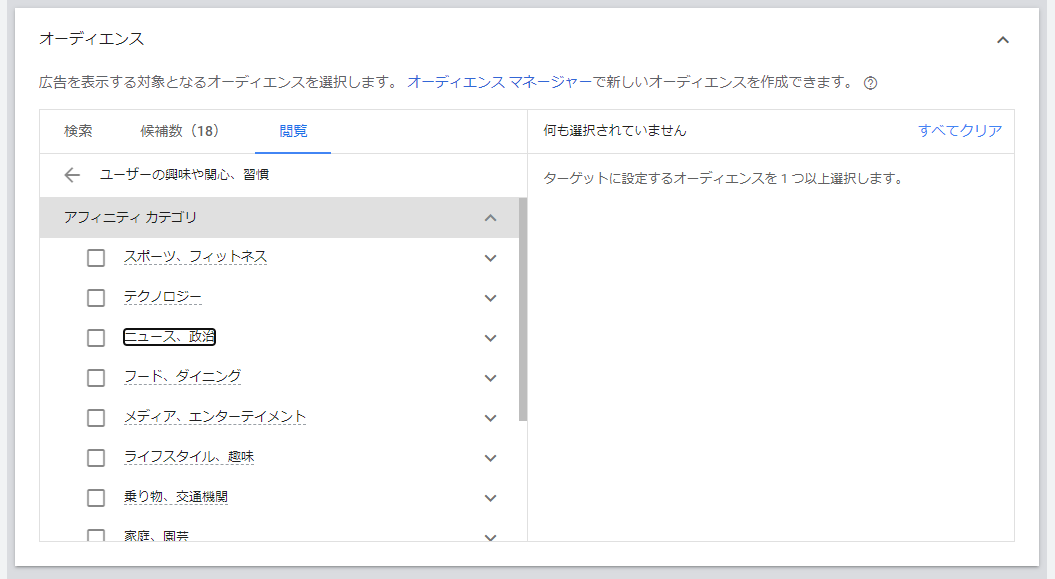1055x579 pixels.
Task: Collapse the アフィニティ カテゴリ header chevron
Action: 490,218
